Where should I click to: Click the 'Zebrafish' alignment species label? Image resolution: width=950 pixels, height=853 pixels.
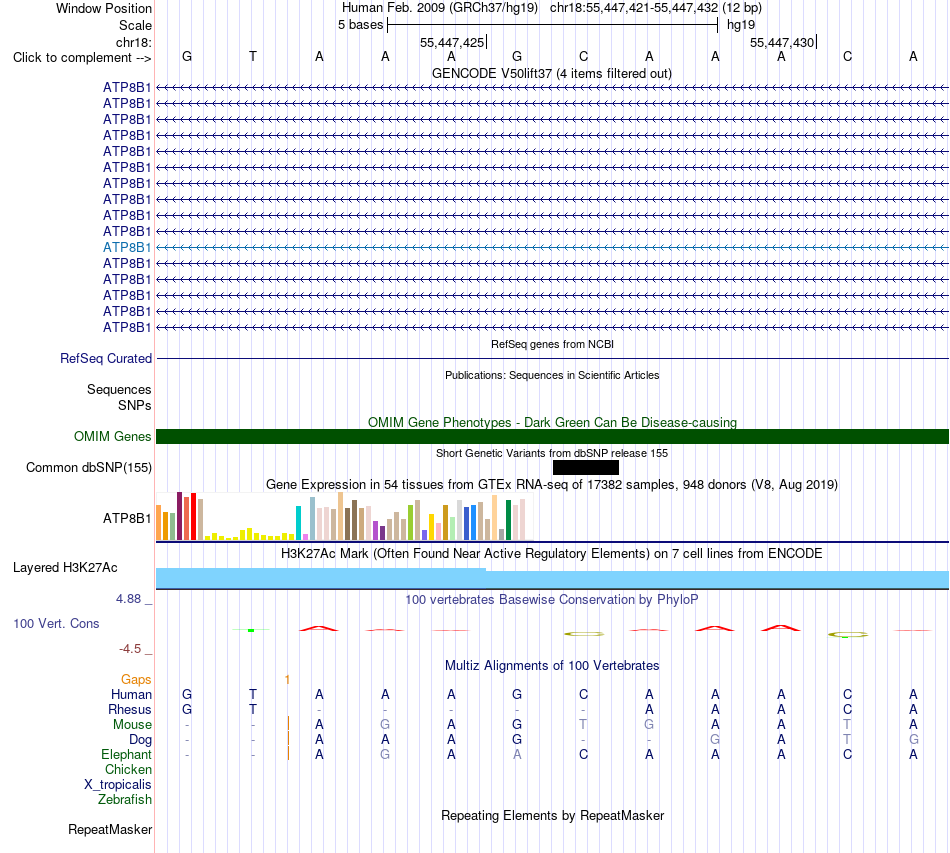[125, 800]
